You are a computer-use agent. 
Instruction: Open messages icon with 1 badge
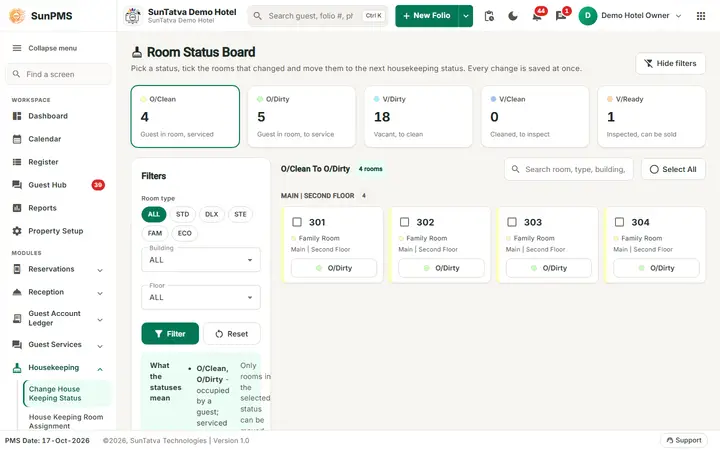tap(561, 16)
